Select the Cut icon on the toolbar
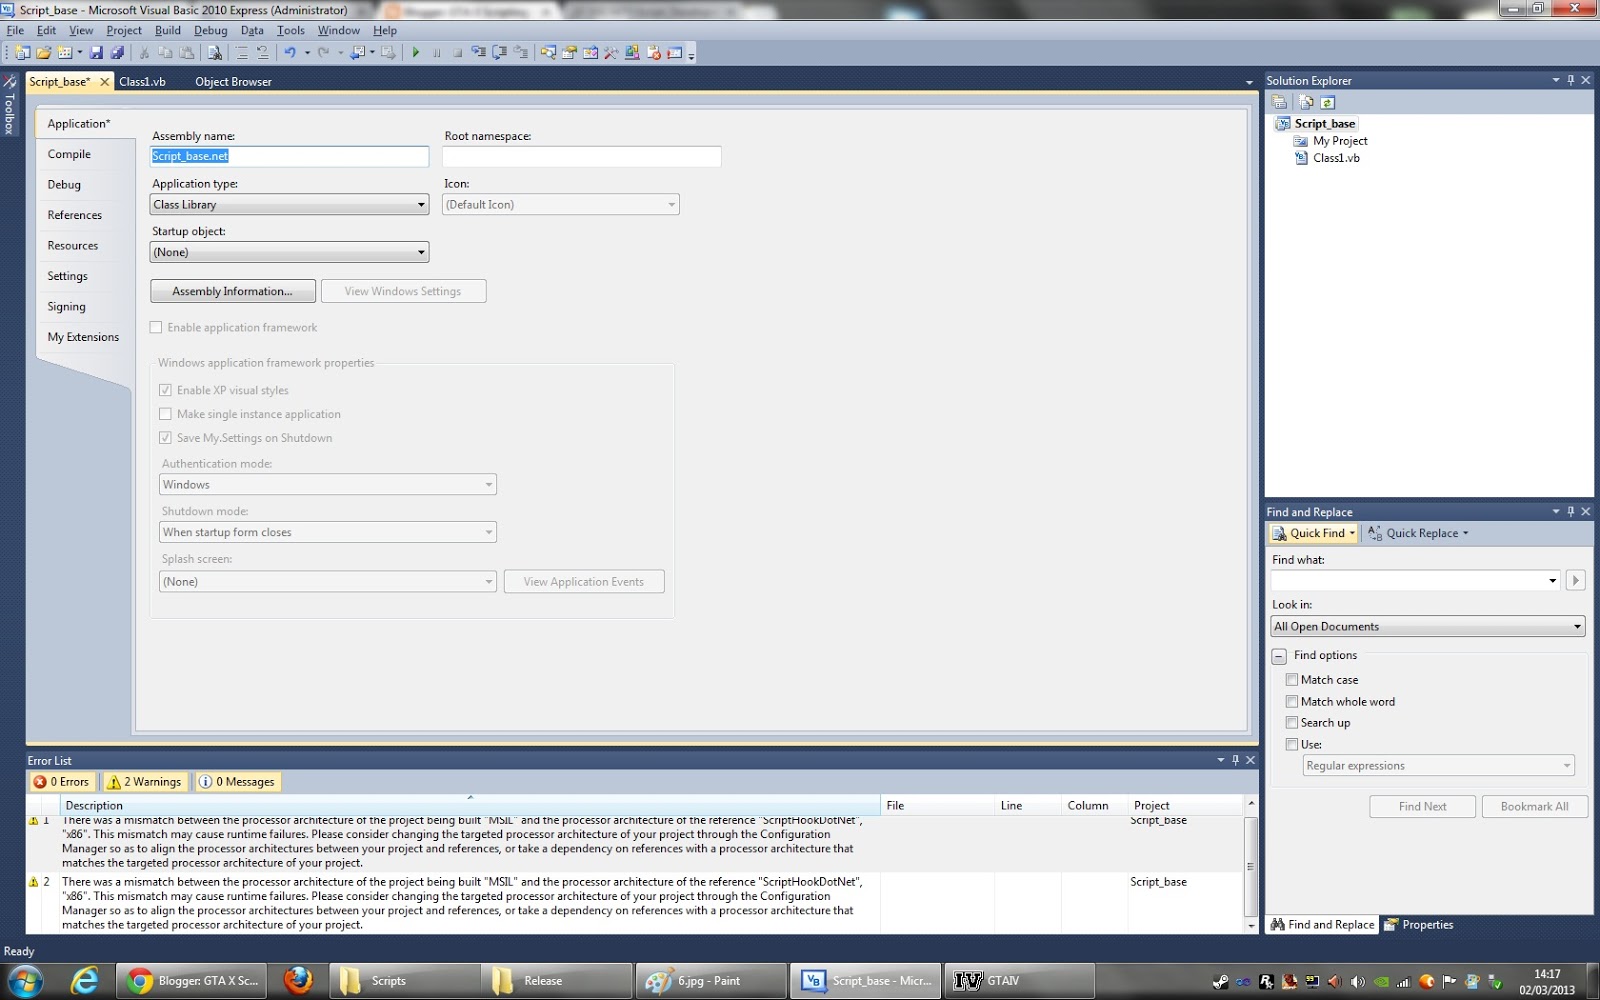The width and height of the screenshot is (1600, 1000). point(145,52)
